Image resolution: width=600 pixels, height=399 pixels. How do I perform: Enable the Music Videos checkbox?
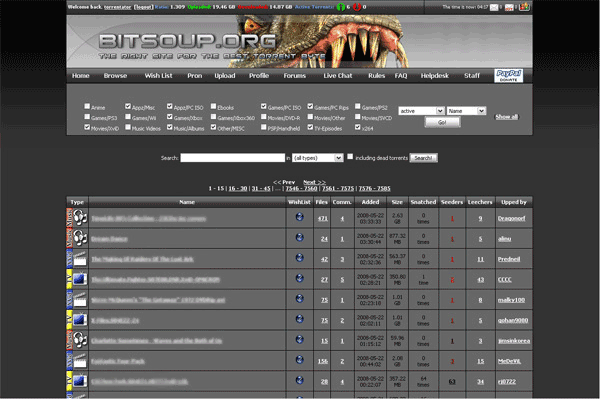(x=128, y=127)
